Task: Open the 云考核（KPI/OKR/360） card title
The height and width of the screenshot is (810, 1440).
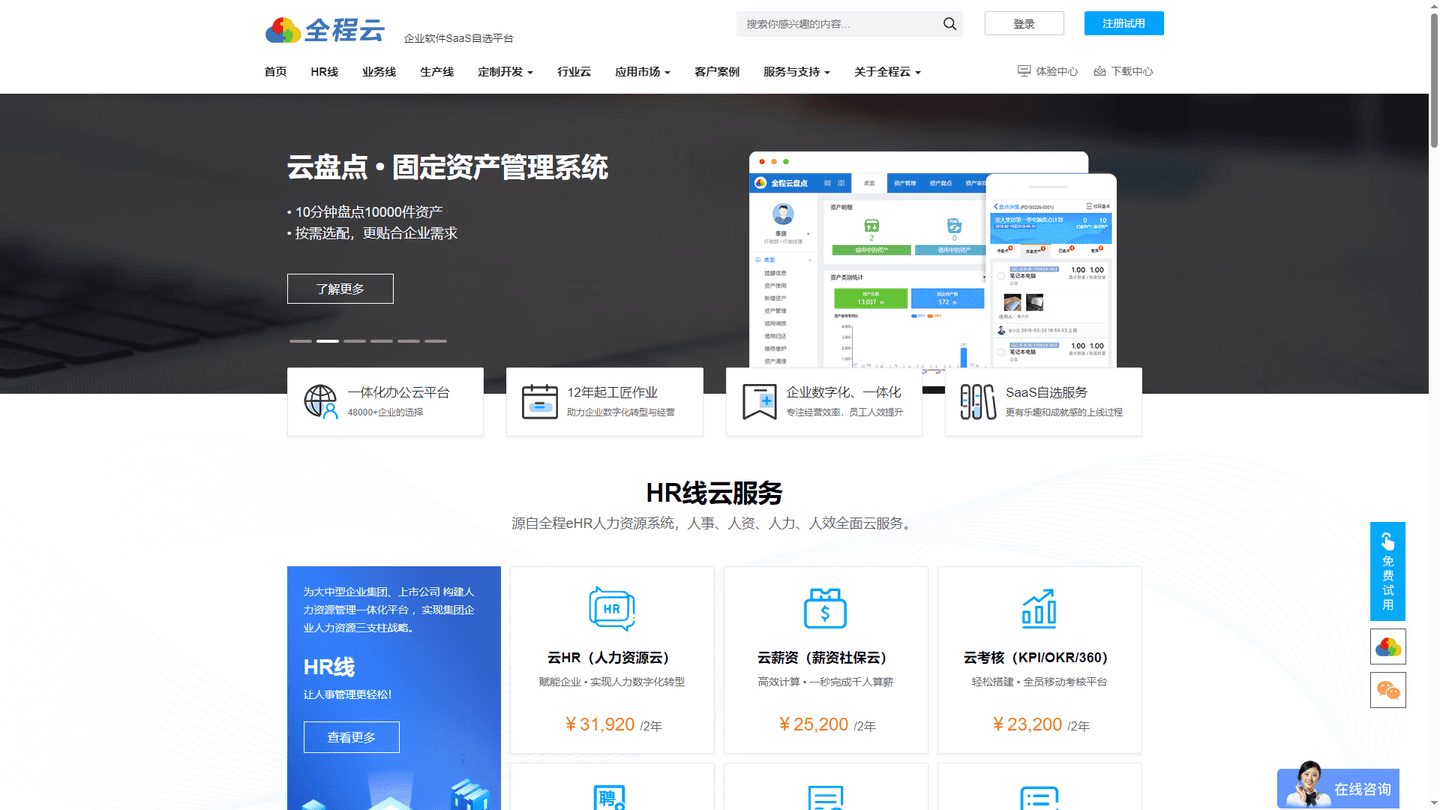Action: point(1039,658)
